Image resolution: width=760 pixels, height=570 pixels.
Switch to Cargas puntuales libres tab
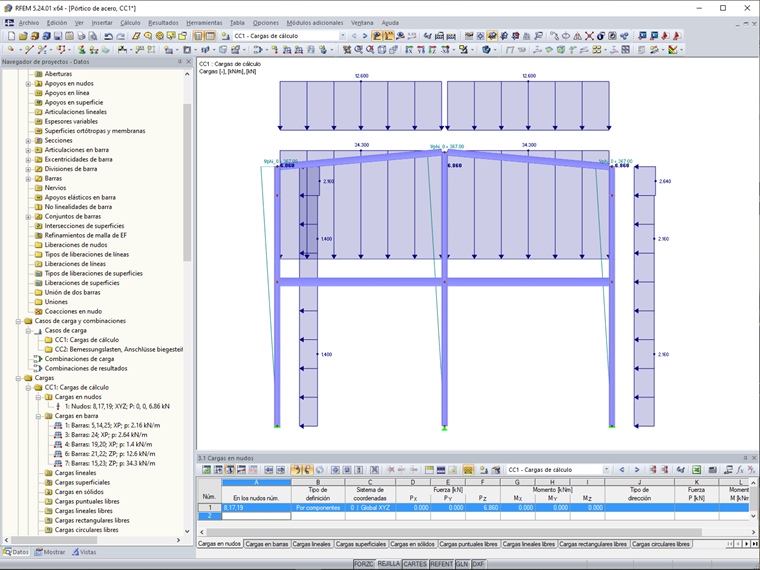468,544
